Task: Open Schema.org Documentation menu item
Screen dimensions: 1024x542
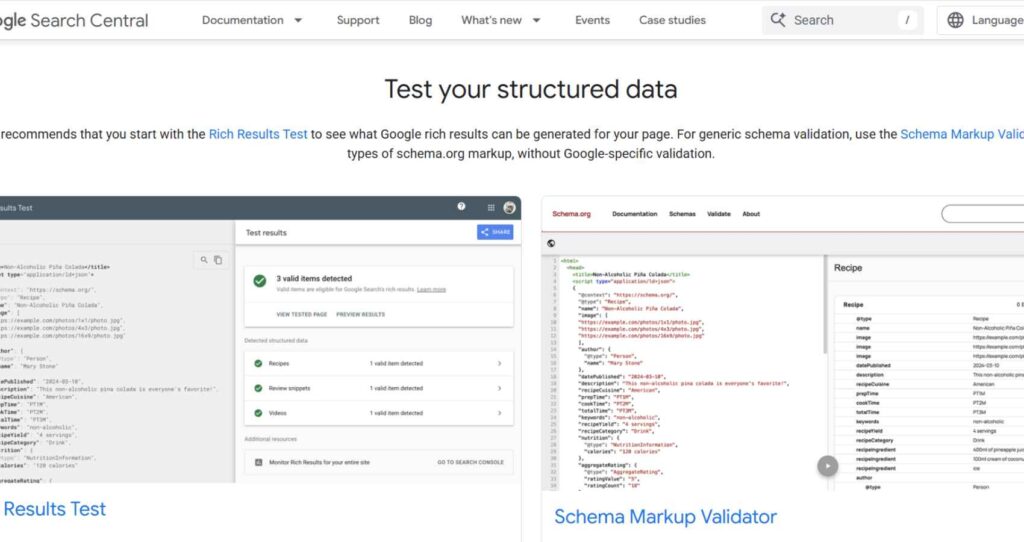Action: [x=634, y=214]
